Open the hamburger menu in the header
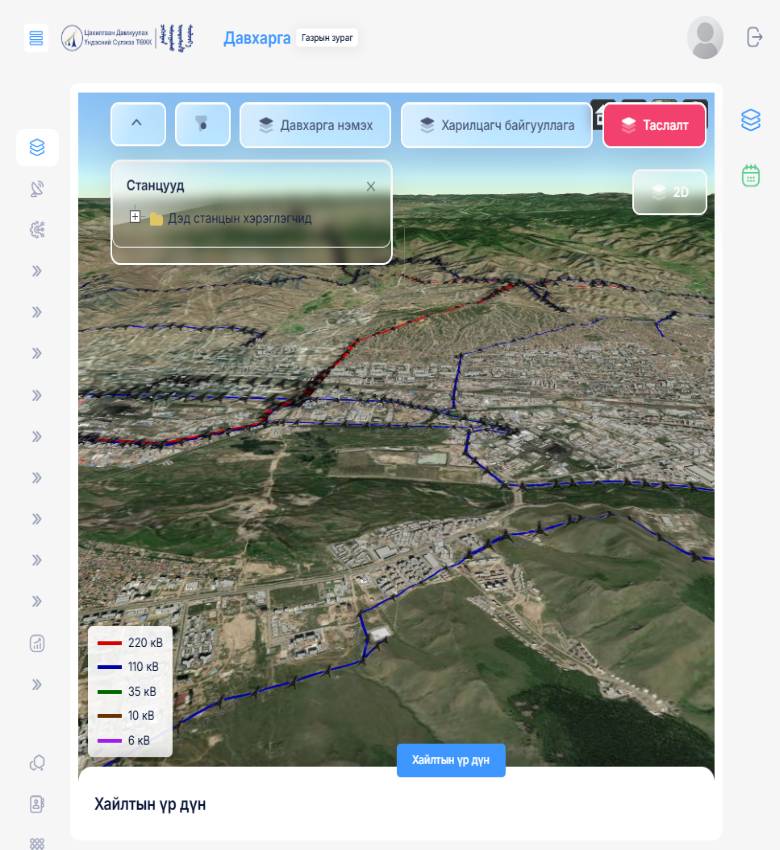 pyautogui.click(x=36, y=38)
